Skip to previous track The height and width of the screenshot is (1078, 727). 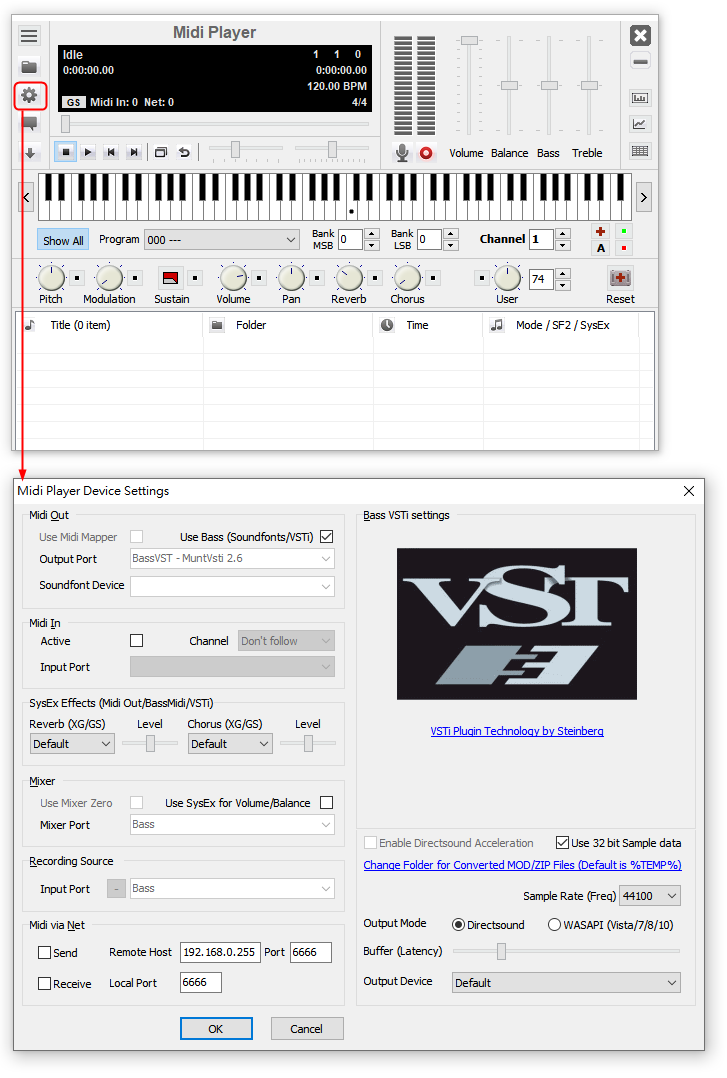pos(111,152)
